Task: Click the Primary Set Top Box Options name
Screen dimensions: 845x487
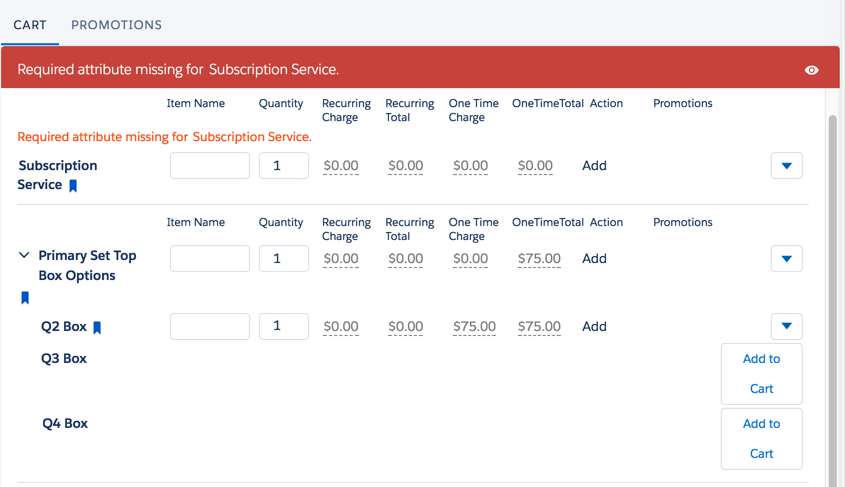Action: tap(87, 265)
